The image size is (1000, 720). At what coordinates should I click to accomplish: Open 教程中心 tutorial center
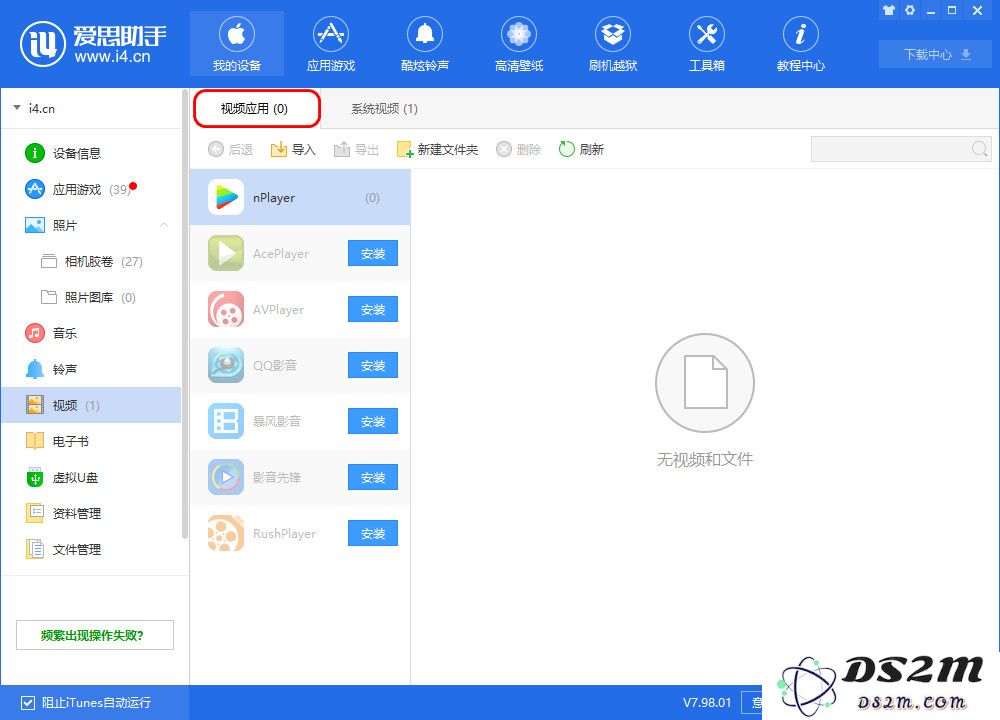pos(800,43)
